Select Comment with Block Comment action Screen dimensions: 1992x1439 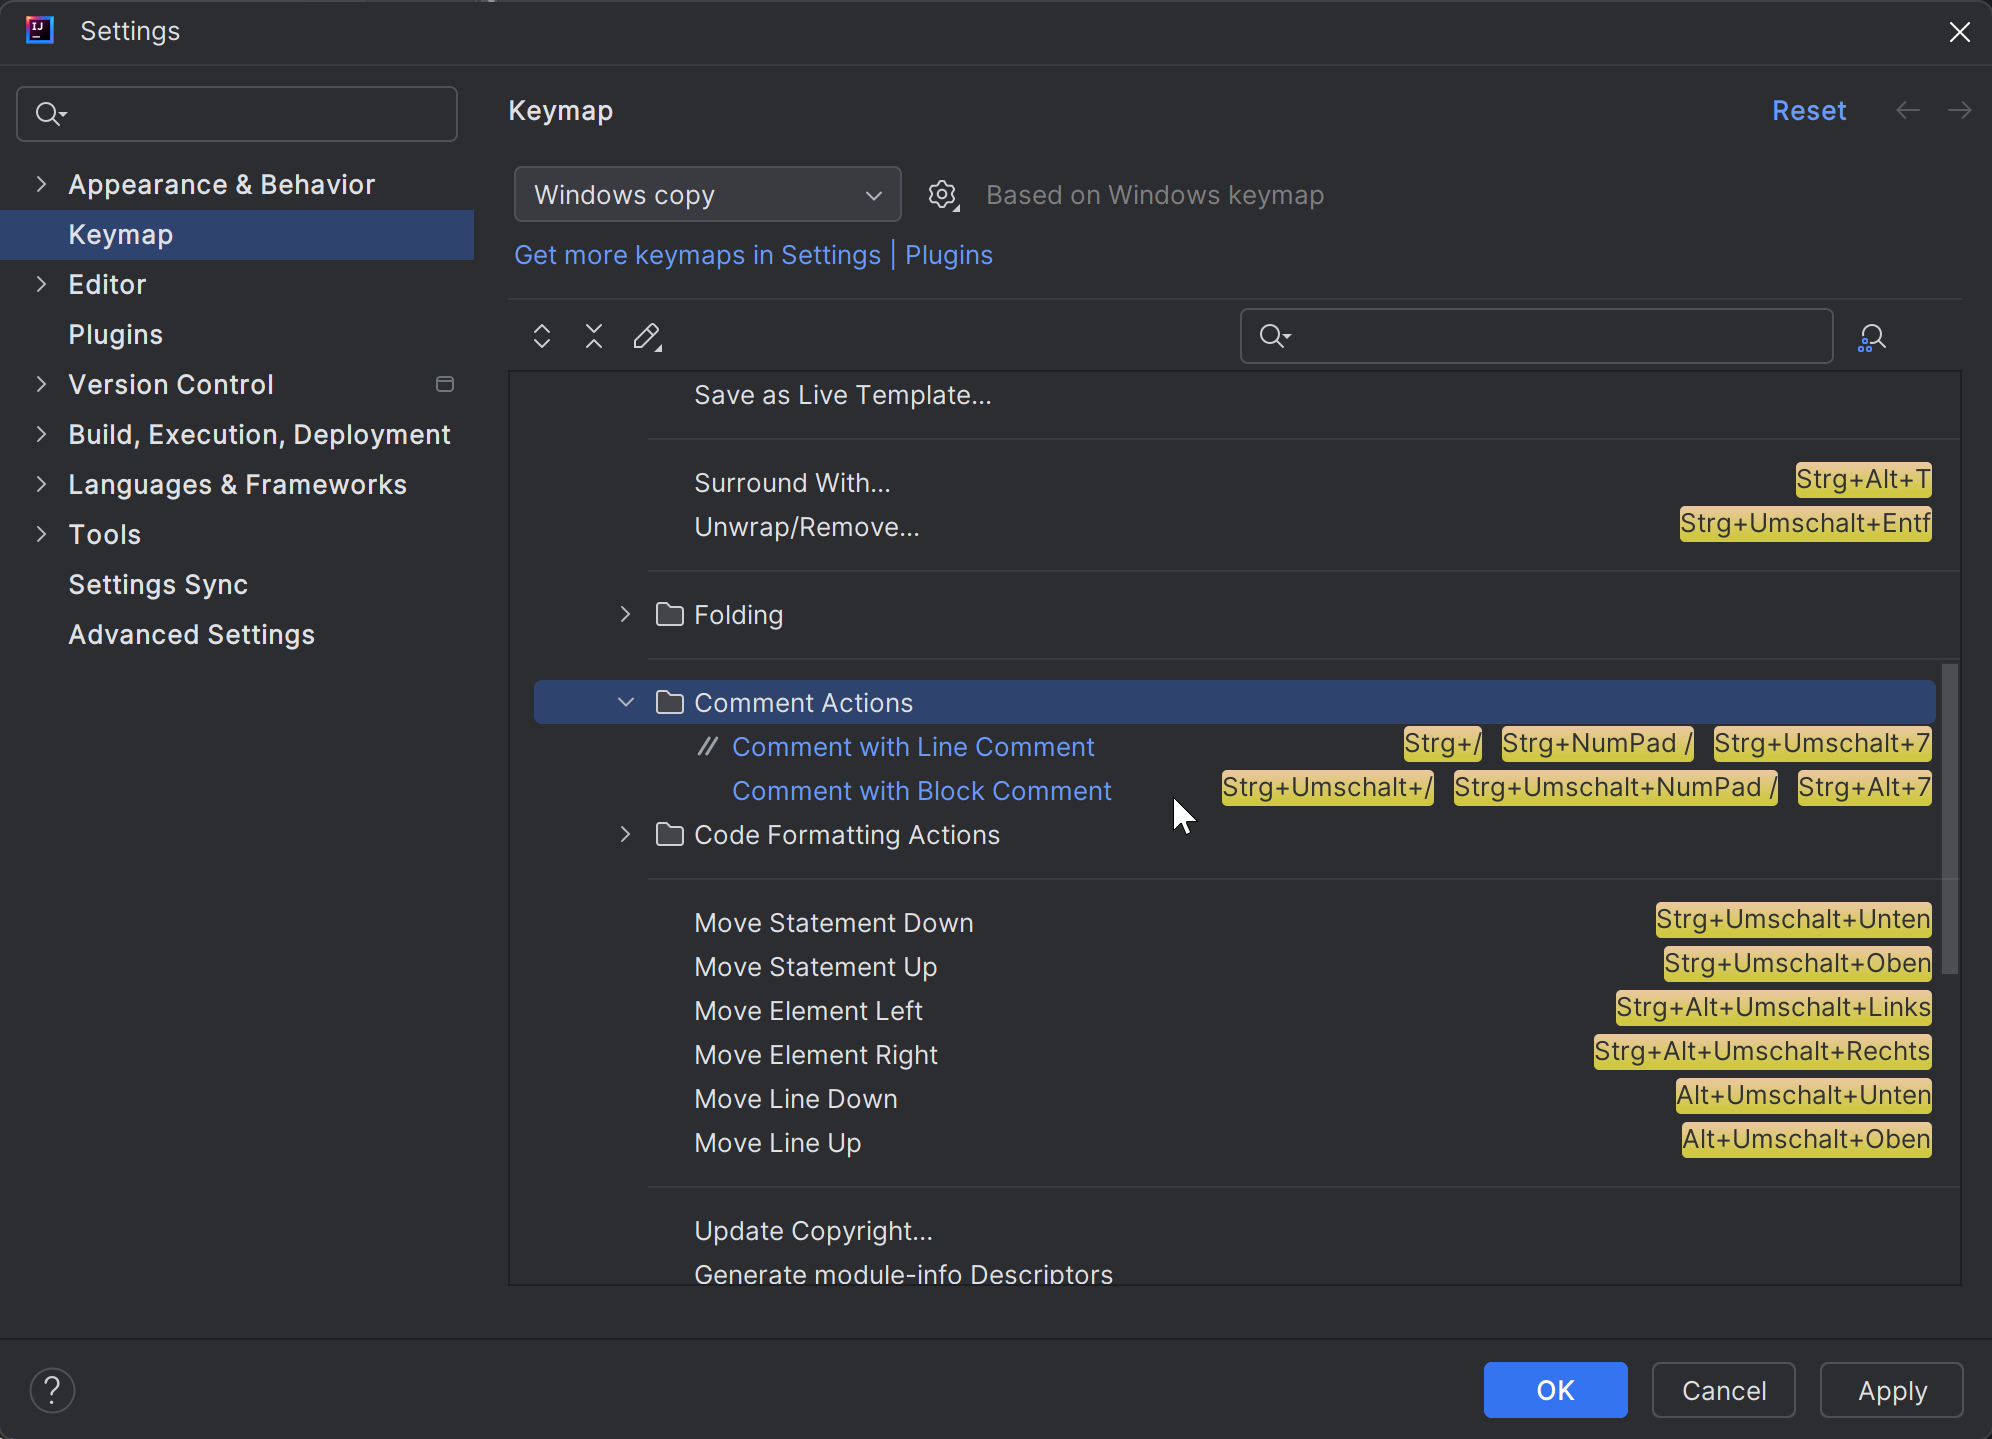(x=922, y=791)
